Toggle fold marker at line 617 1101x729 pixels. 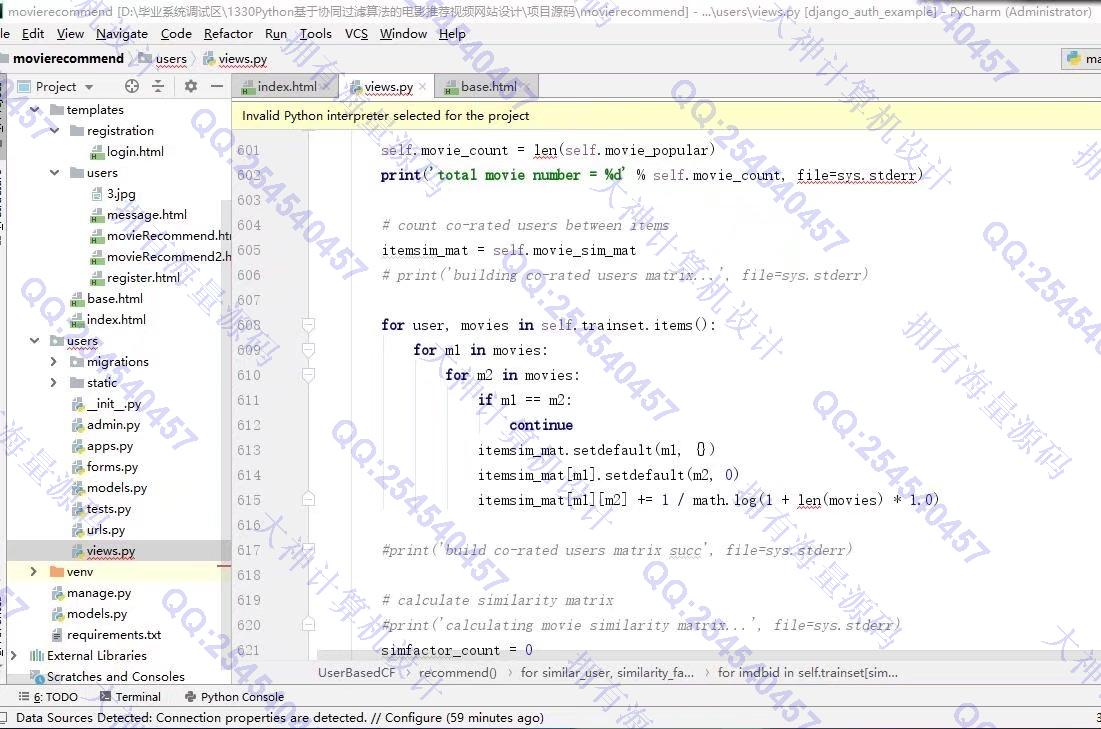308,550
